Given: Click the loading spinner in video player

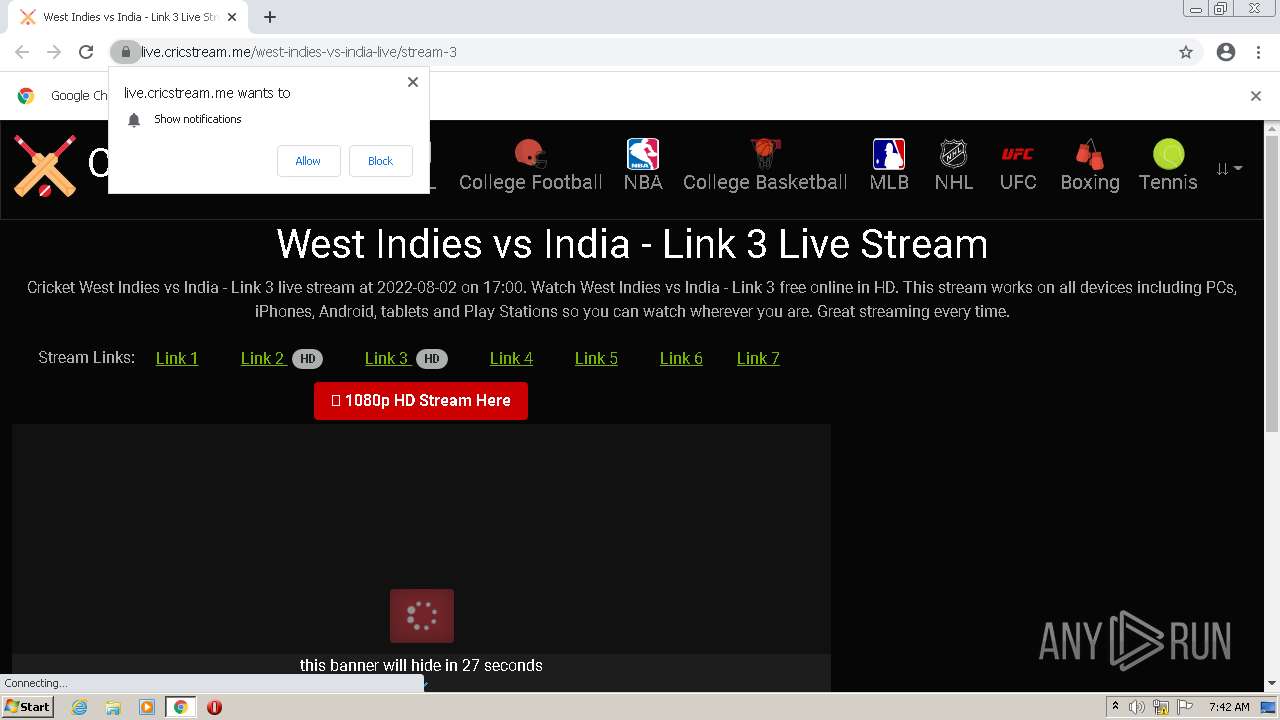Looking at the screenshot, I should [422, 616].
